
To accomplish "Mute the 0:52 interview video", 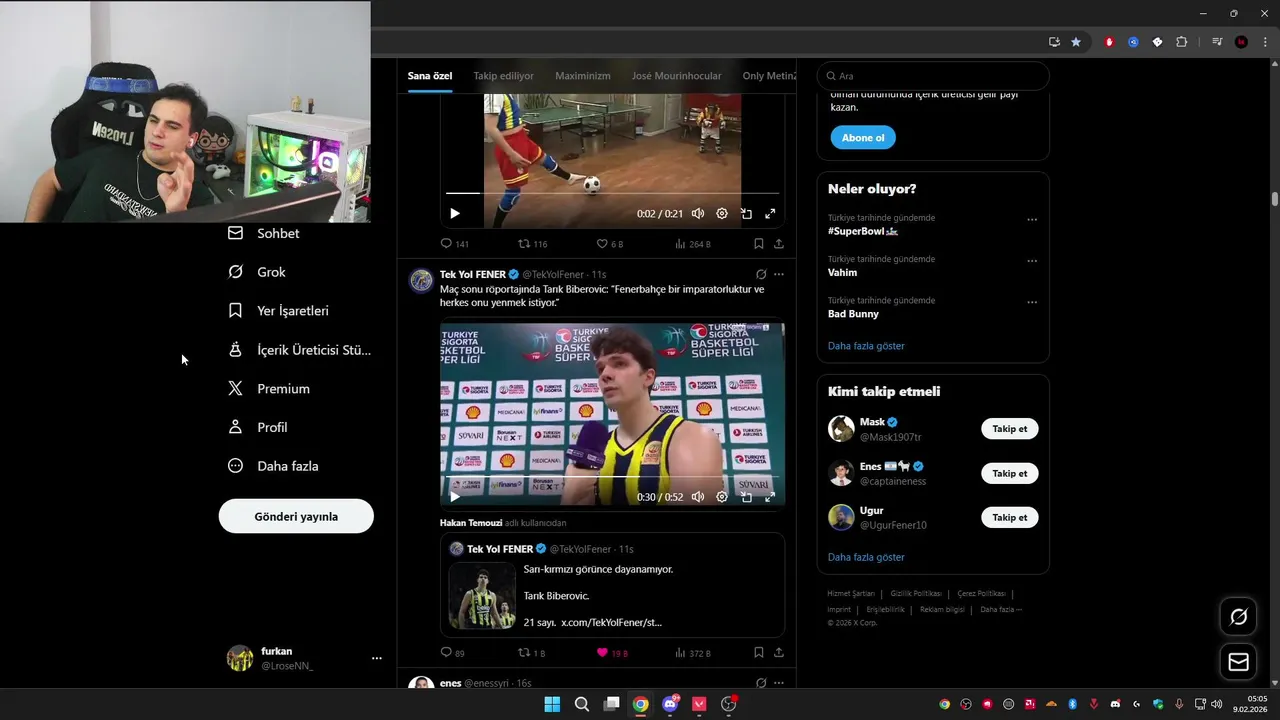I will [x=698, y=497].
